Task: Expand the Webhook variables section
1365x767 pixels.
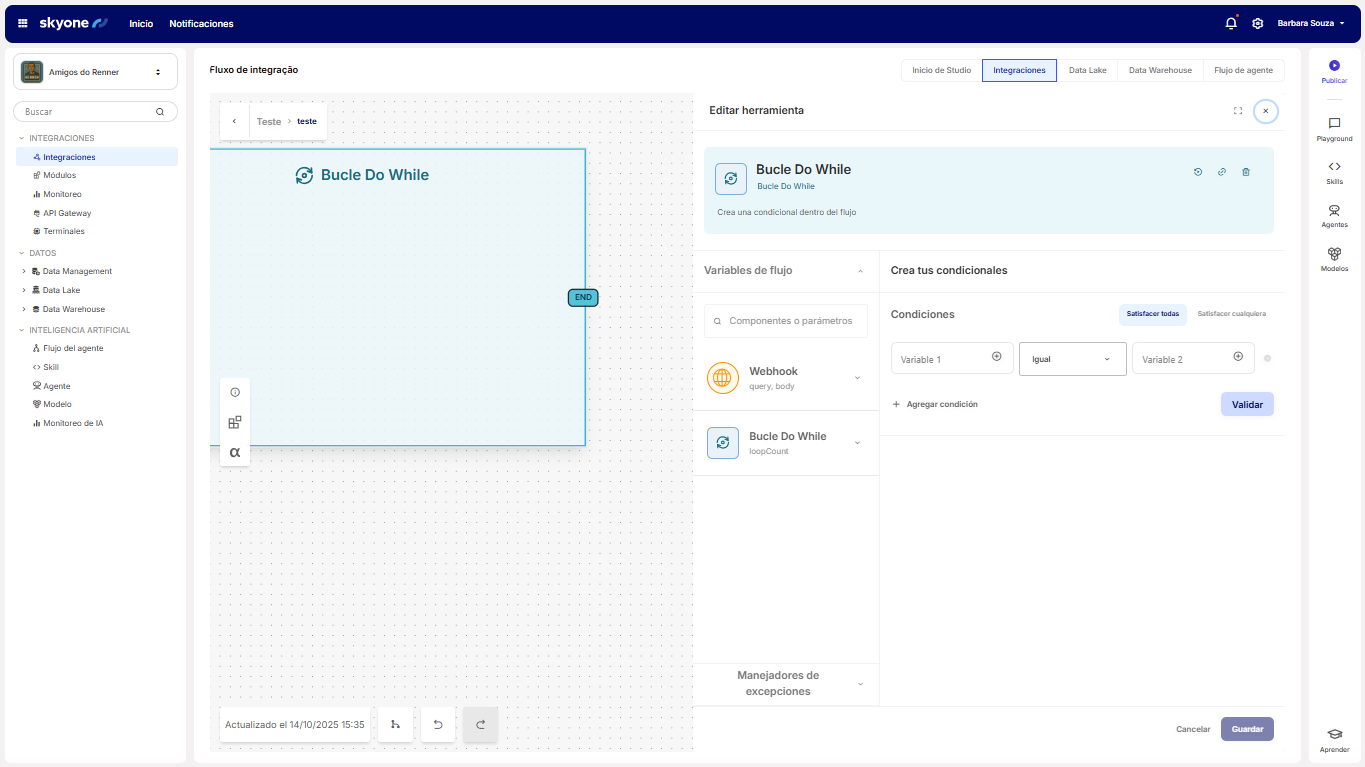Action: [857, 378]
